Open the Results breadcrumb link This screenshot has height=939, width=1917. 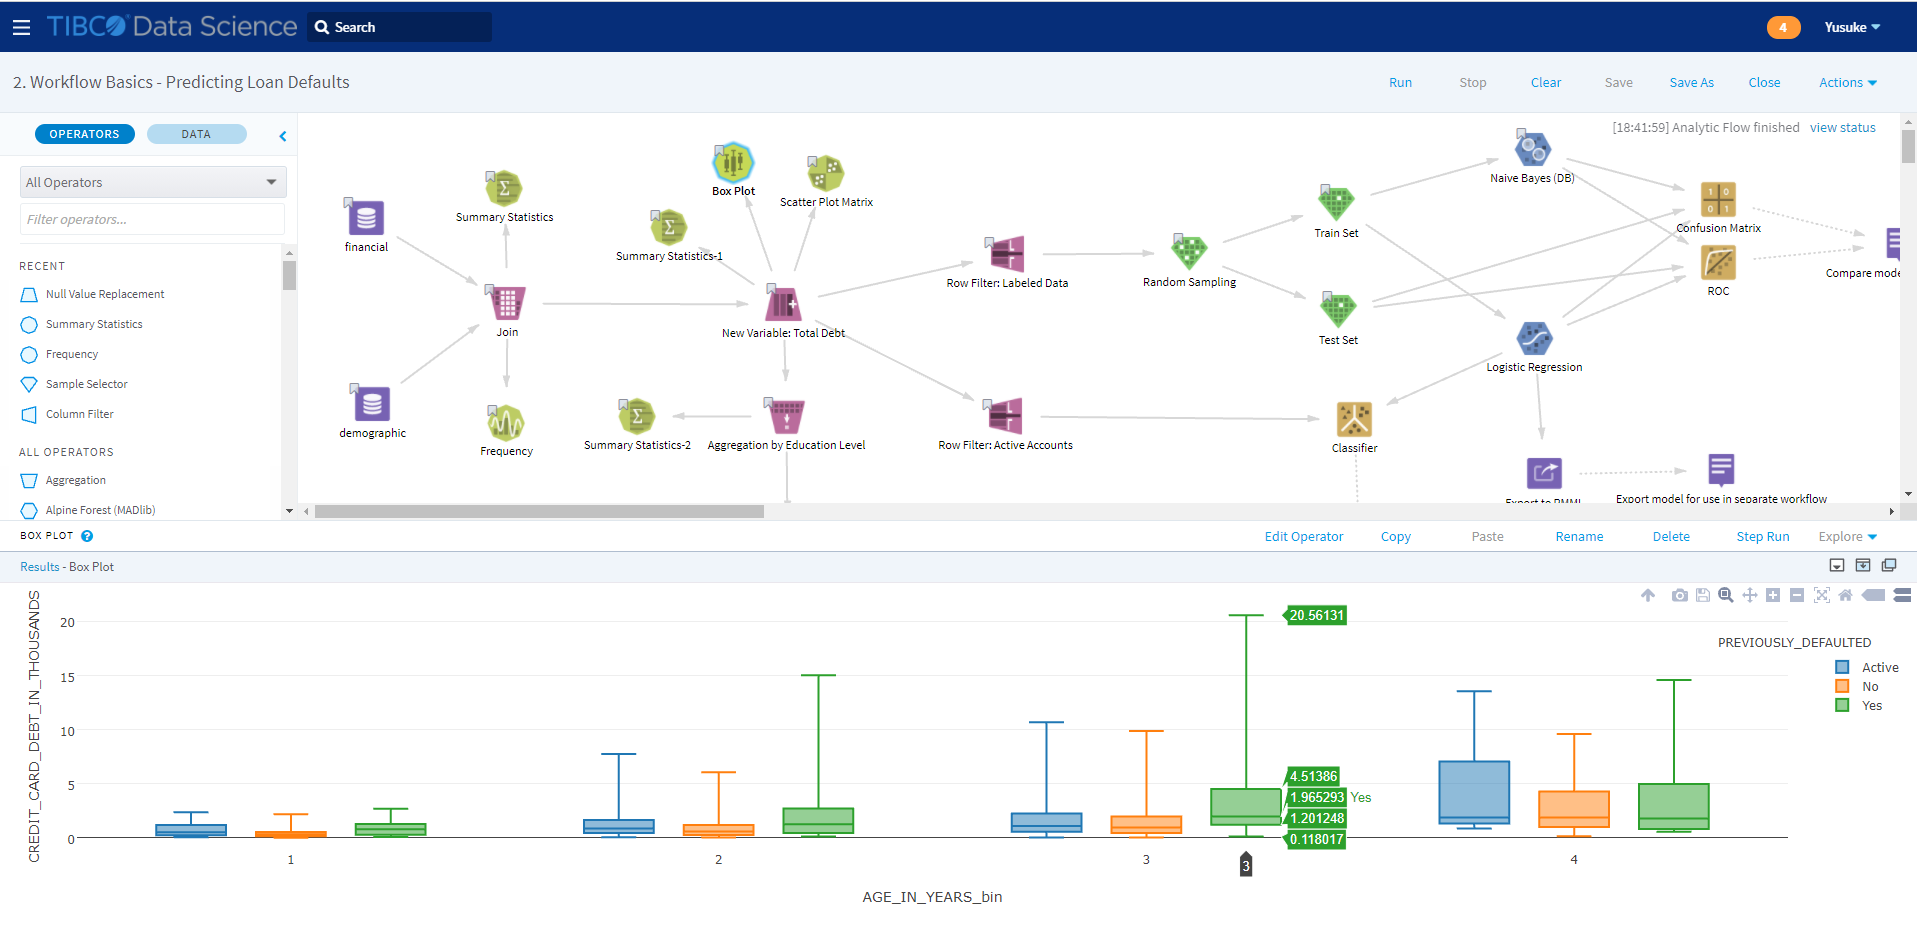pyautogui.click(x=40, y=567)
